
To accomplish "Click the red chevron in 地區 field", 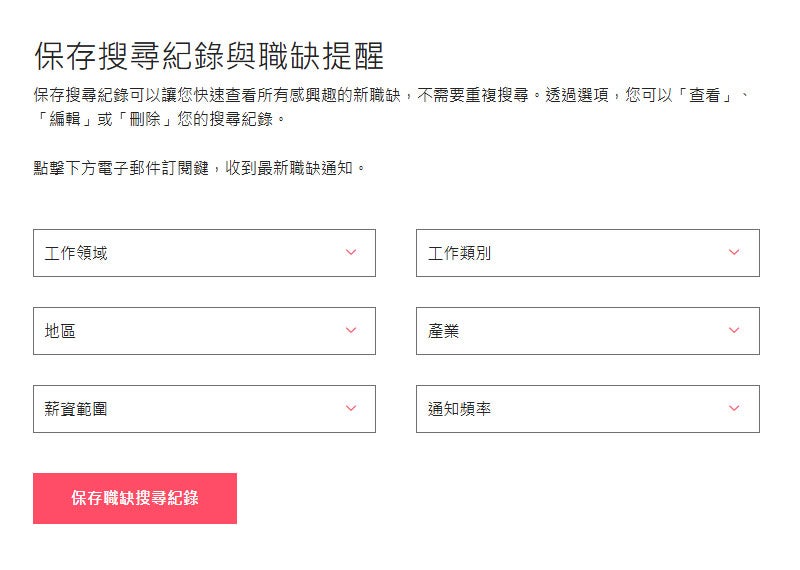I will point(351,331).
